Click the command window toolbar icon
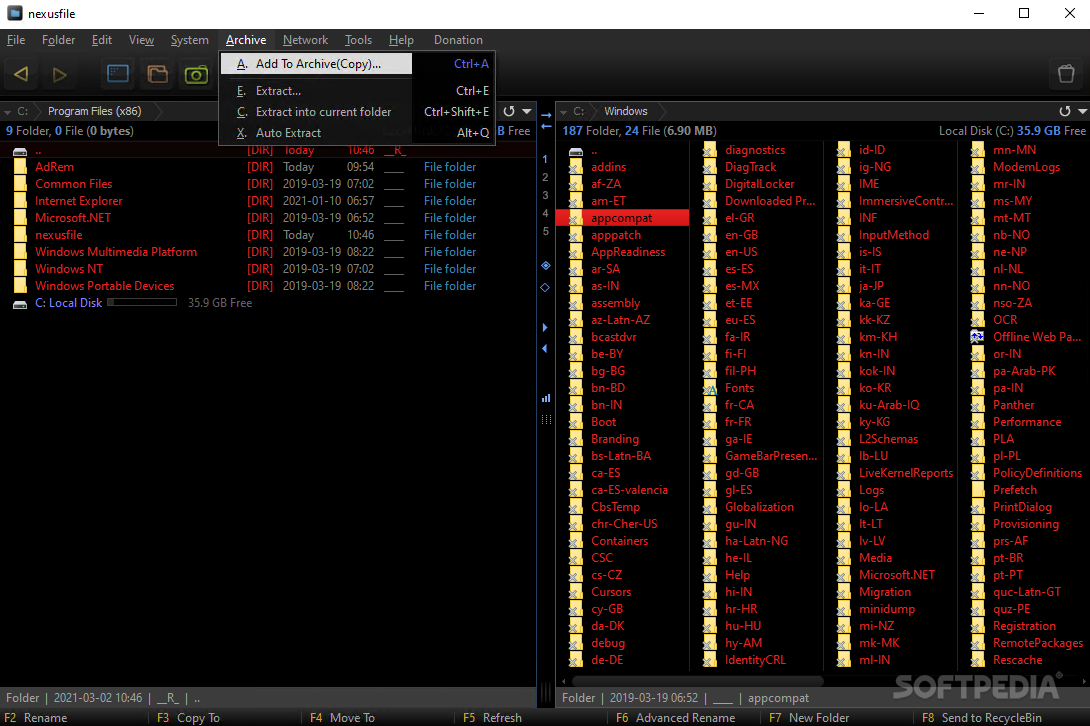 click(x=118, y=74)
